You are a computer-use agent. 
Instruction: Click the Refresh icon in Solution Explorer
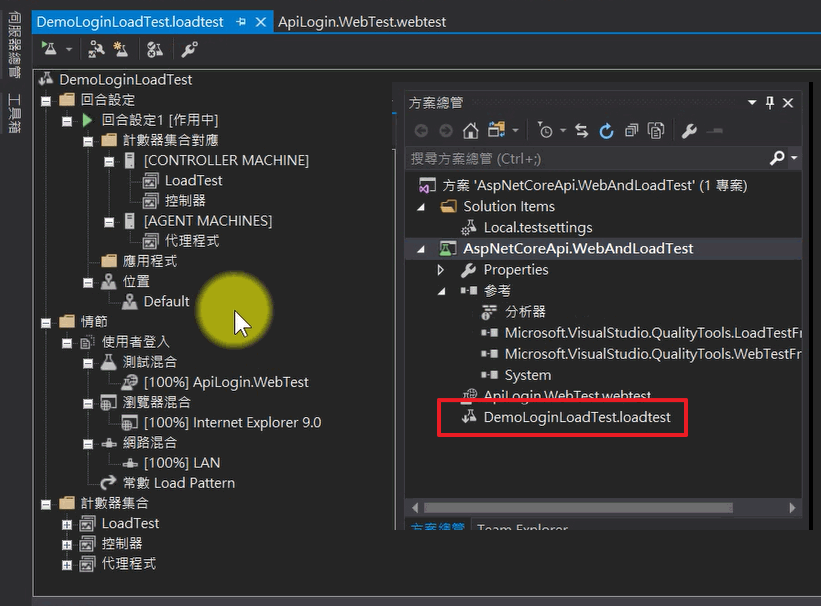pos(606,130)
